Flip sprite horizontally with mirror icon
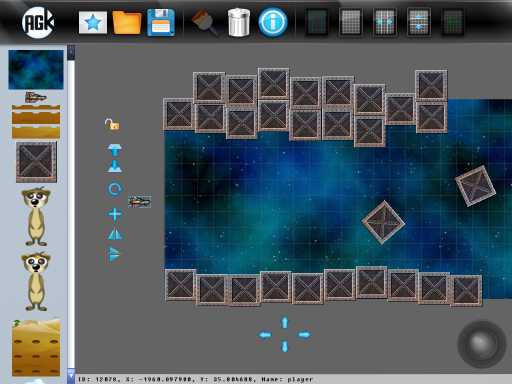The width and height of the screenshot is (512, 384). point(115,233)
